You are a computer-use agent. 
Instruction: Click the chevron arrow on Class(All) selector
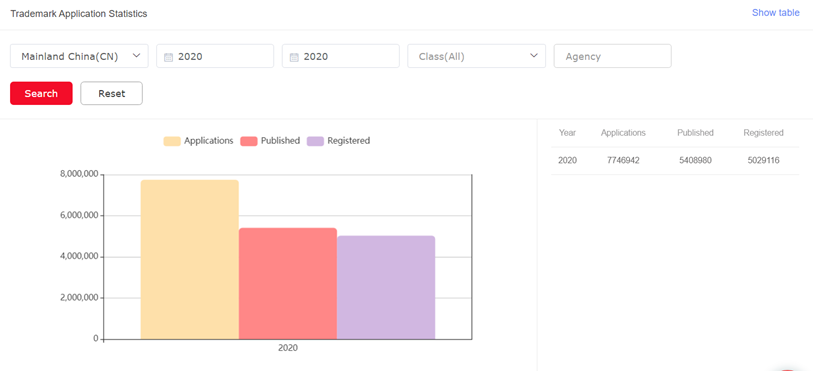pos(534,56)
